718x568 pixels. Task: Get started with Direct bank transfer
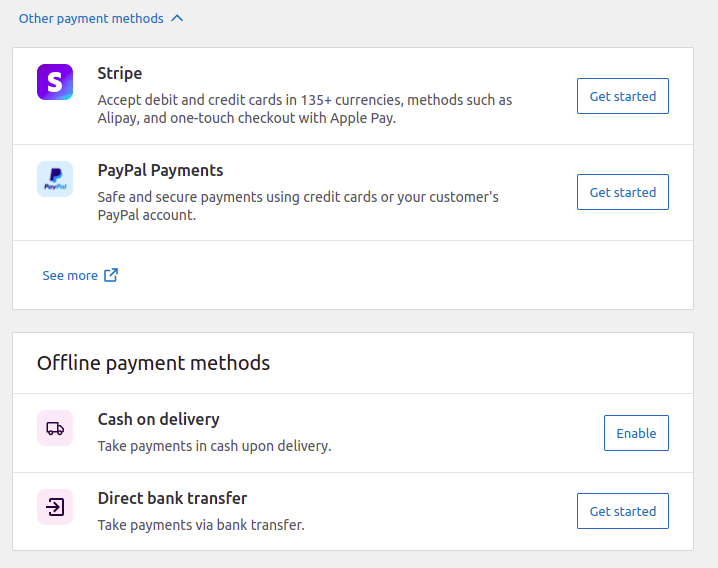pos(623,511)
